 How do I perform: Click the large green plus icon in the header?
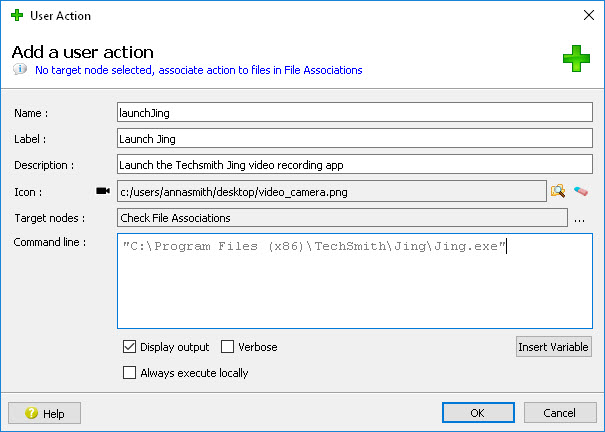point(576,60)
